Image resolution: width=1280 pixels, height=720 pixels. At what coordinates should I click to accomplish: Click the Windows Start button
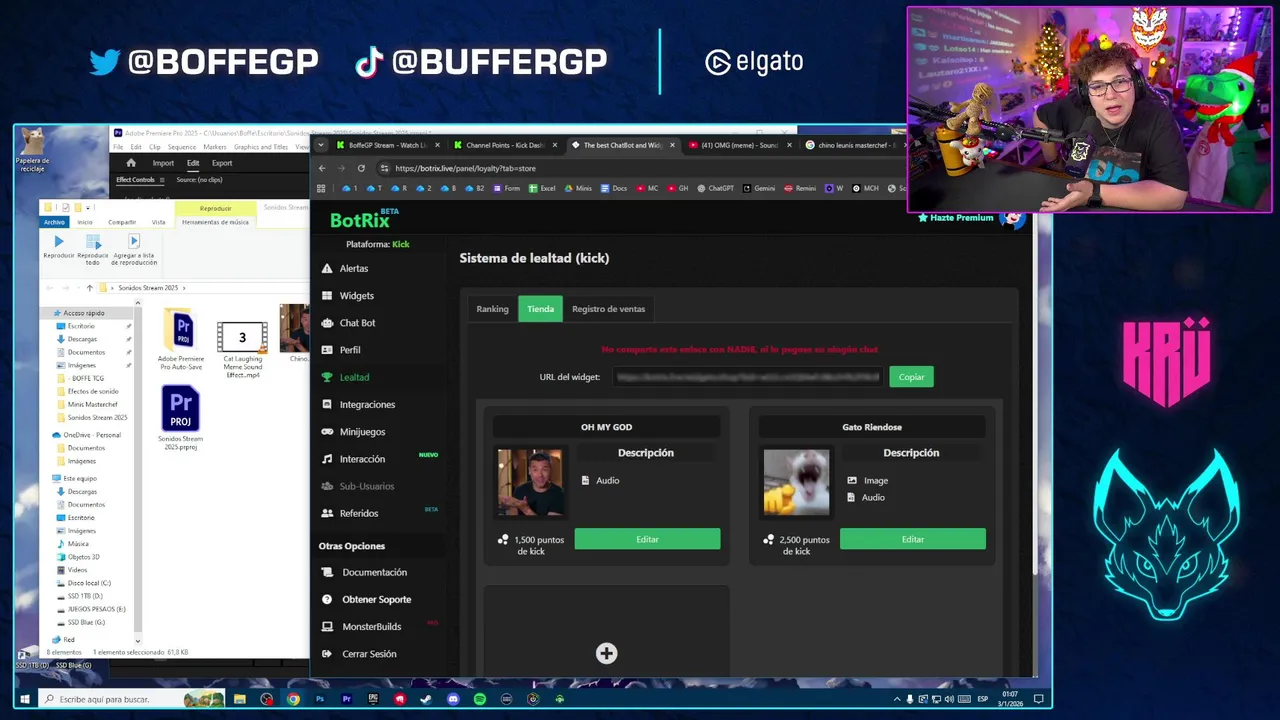point(25,699)
